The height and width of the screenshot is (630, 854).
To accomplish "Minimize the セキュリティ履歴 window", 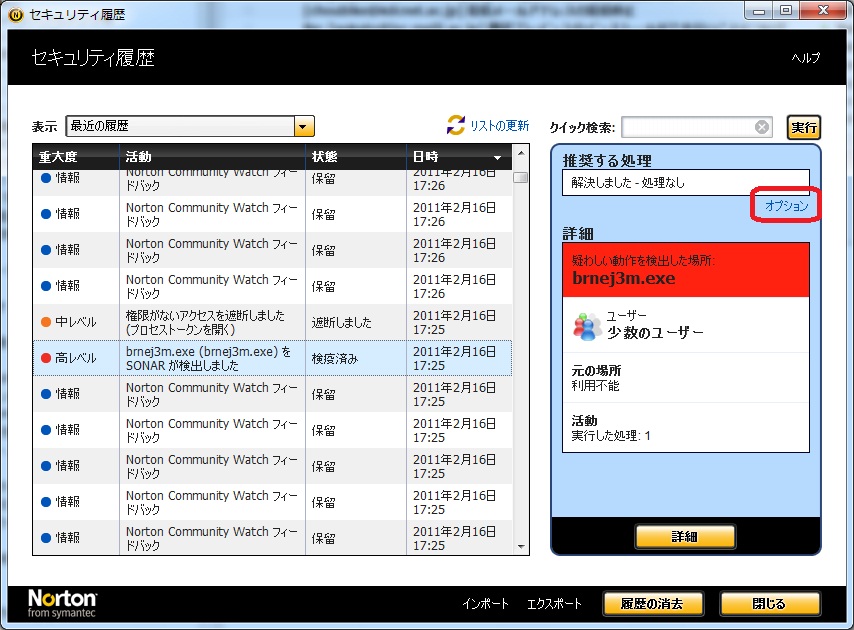I will [x=759, y=10].
